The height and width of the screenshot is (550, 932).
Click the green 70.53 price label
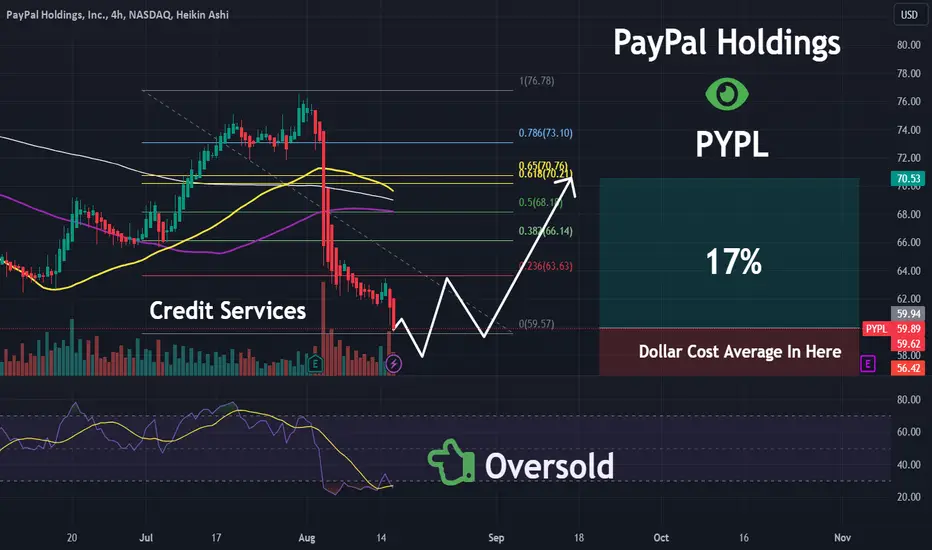click(908, 178)
